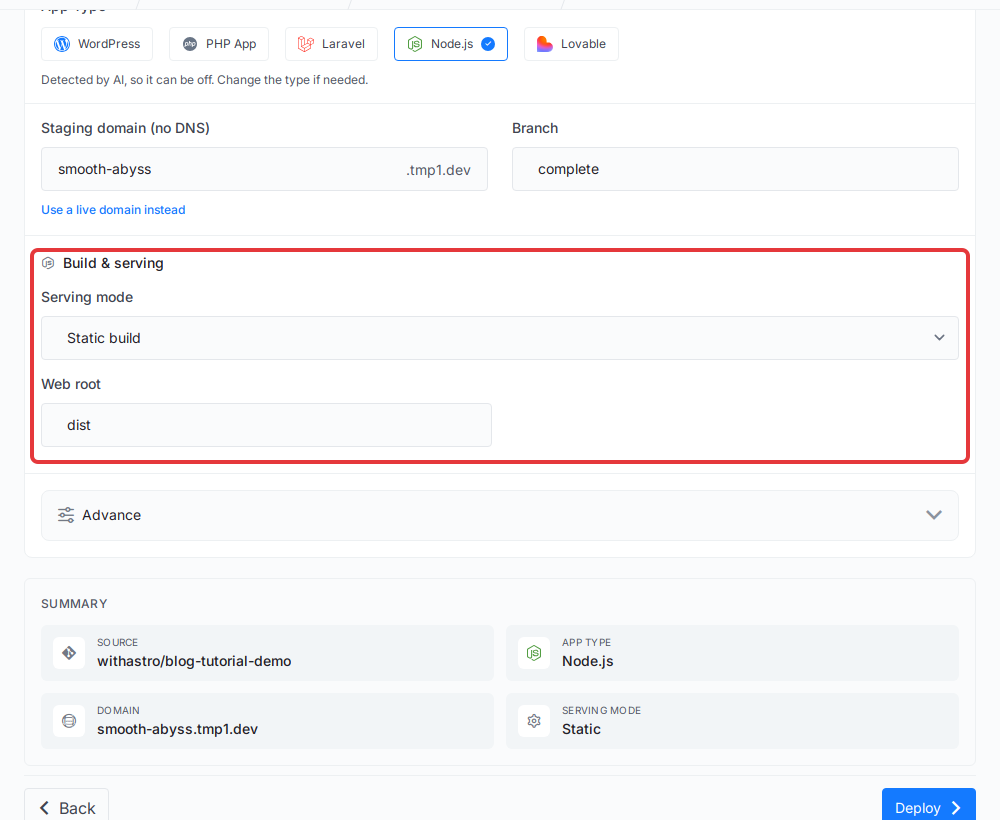1000x820 pixels.
Task: Edit the smooth-abyss staging domain field
Action: (x=265, y=169)
